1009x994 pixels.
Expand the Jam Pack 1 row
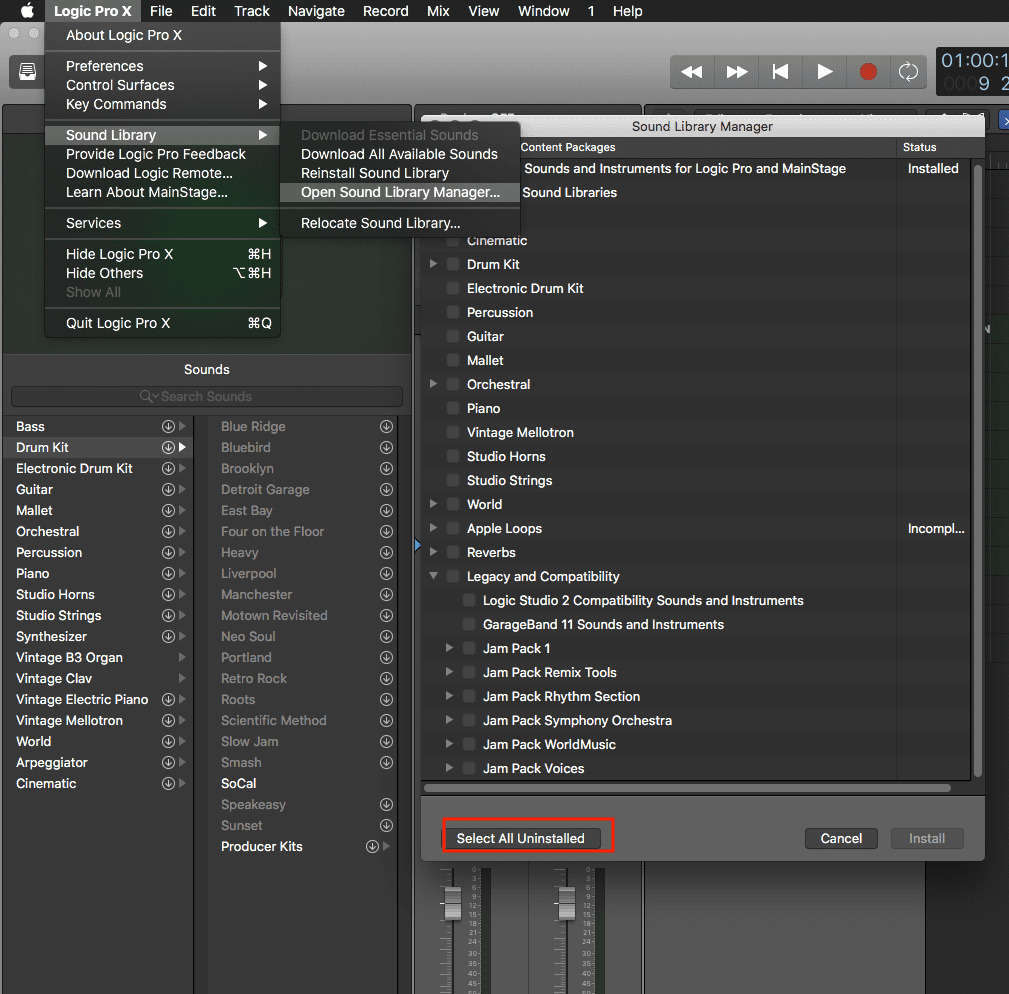pyautogui.click(x=449, y=648)
